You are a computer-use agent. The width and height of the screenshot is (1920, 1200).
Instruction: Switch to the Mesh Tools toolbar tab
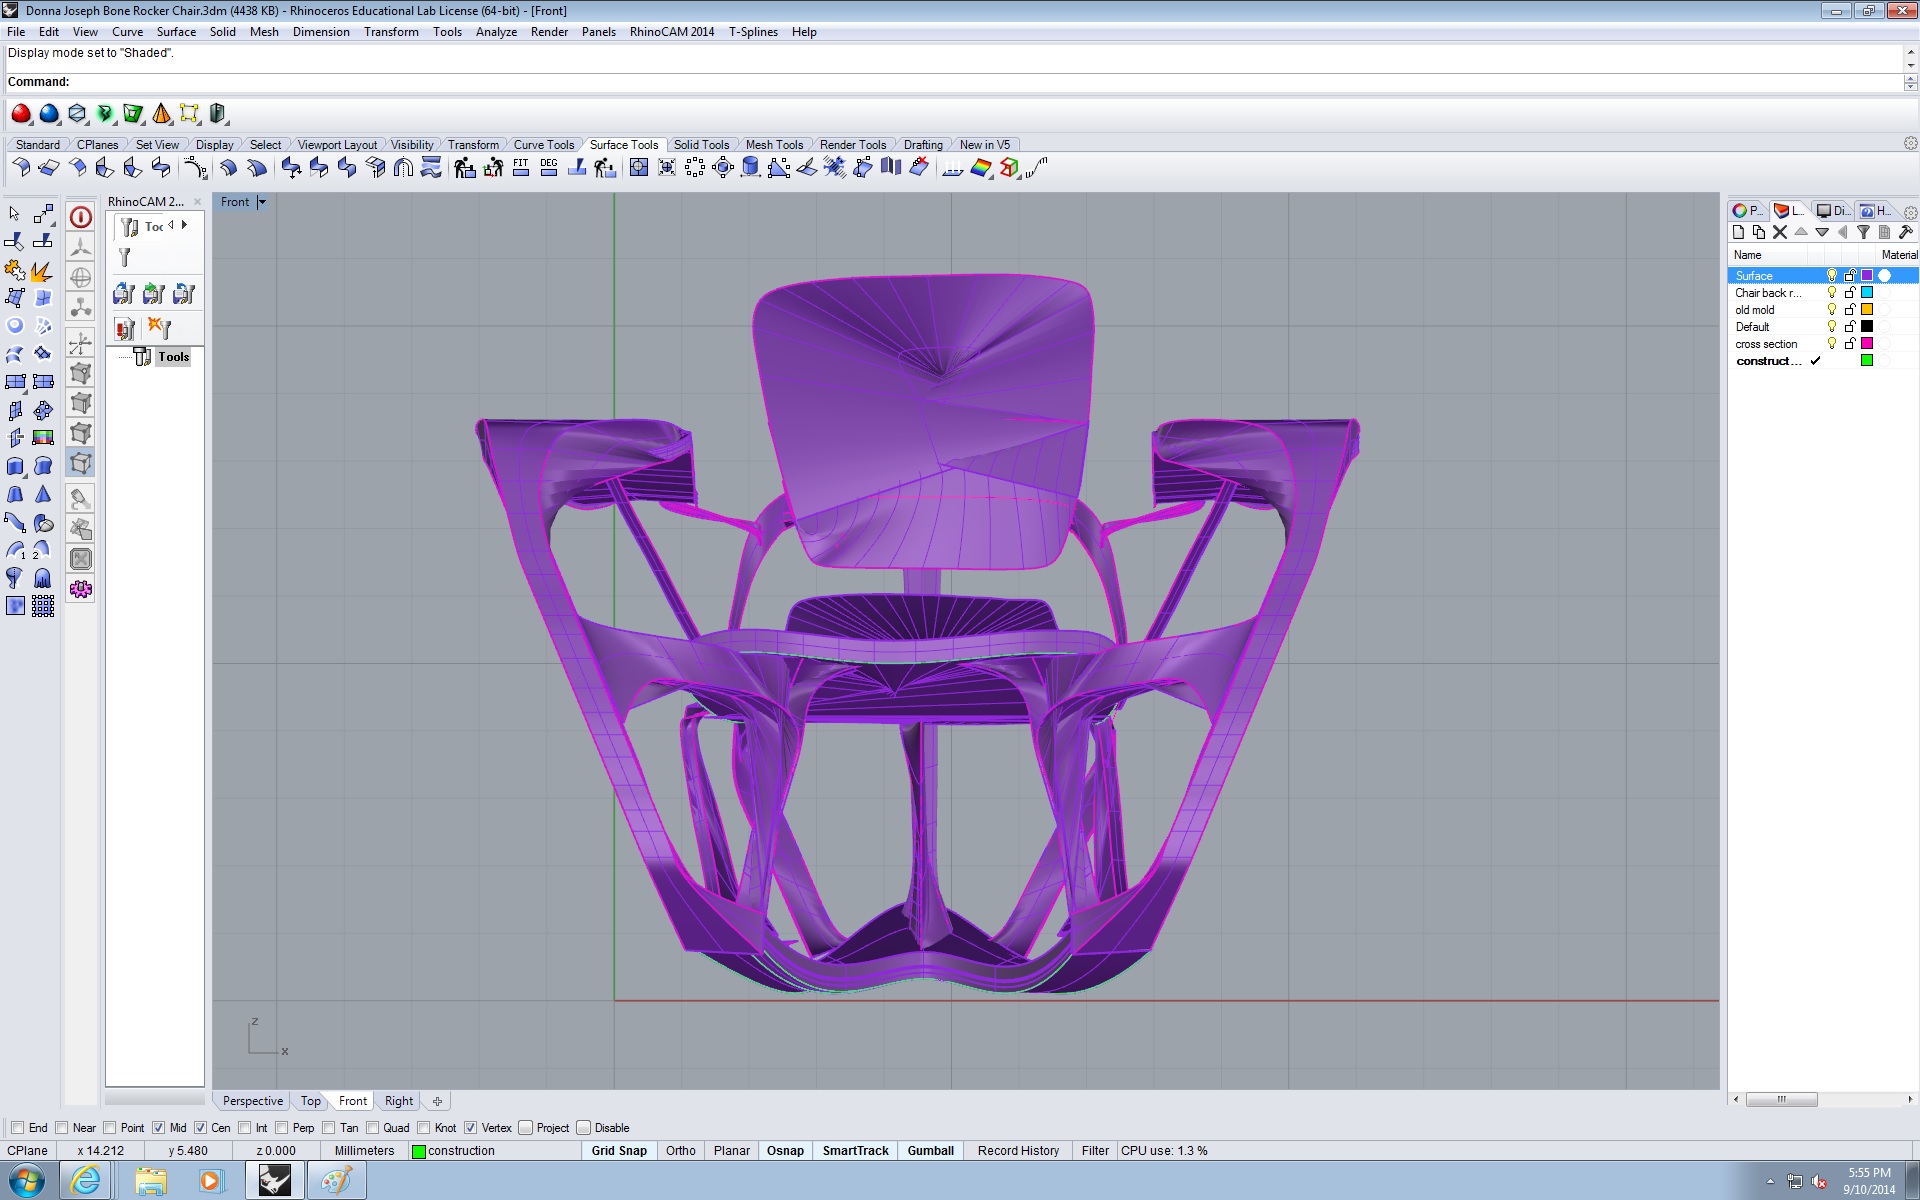774,145
